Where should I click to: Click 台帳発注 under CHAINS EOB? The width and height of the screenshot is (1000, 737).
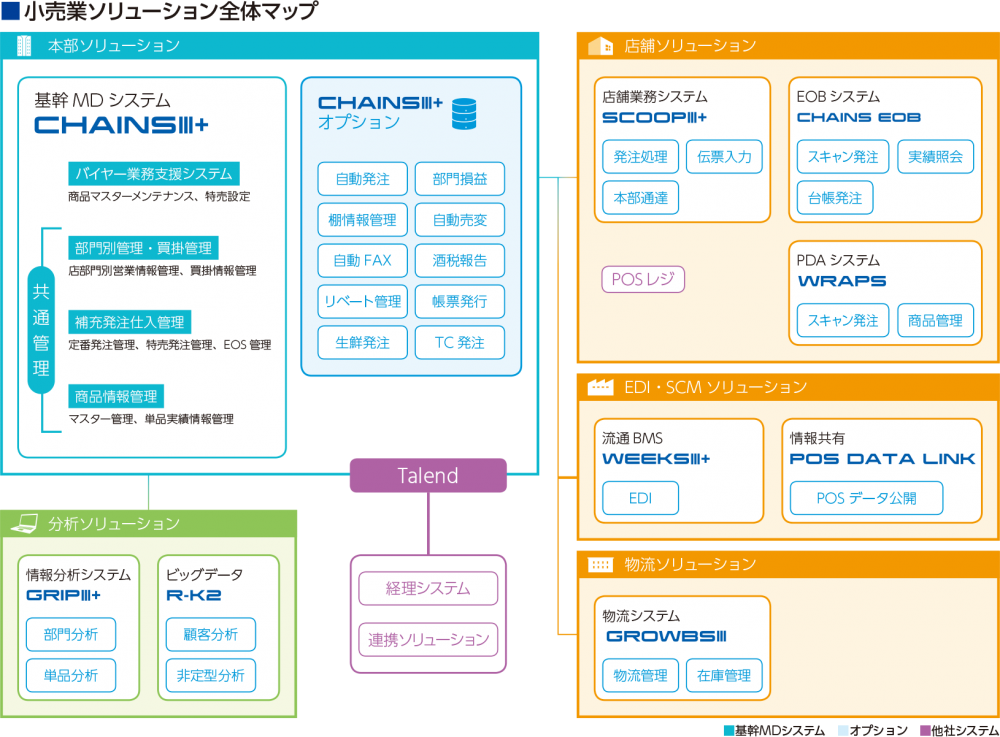[835, 198]
